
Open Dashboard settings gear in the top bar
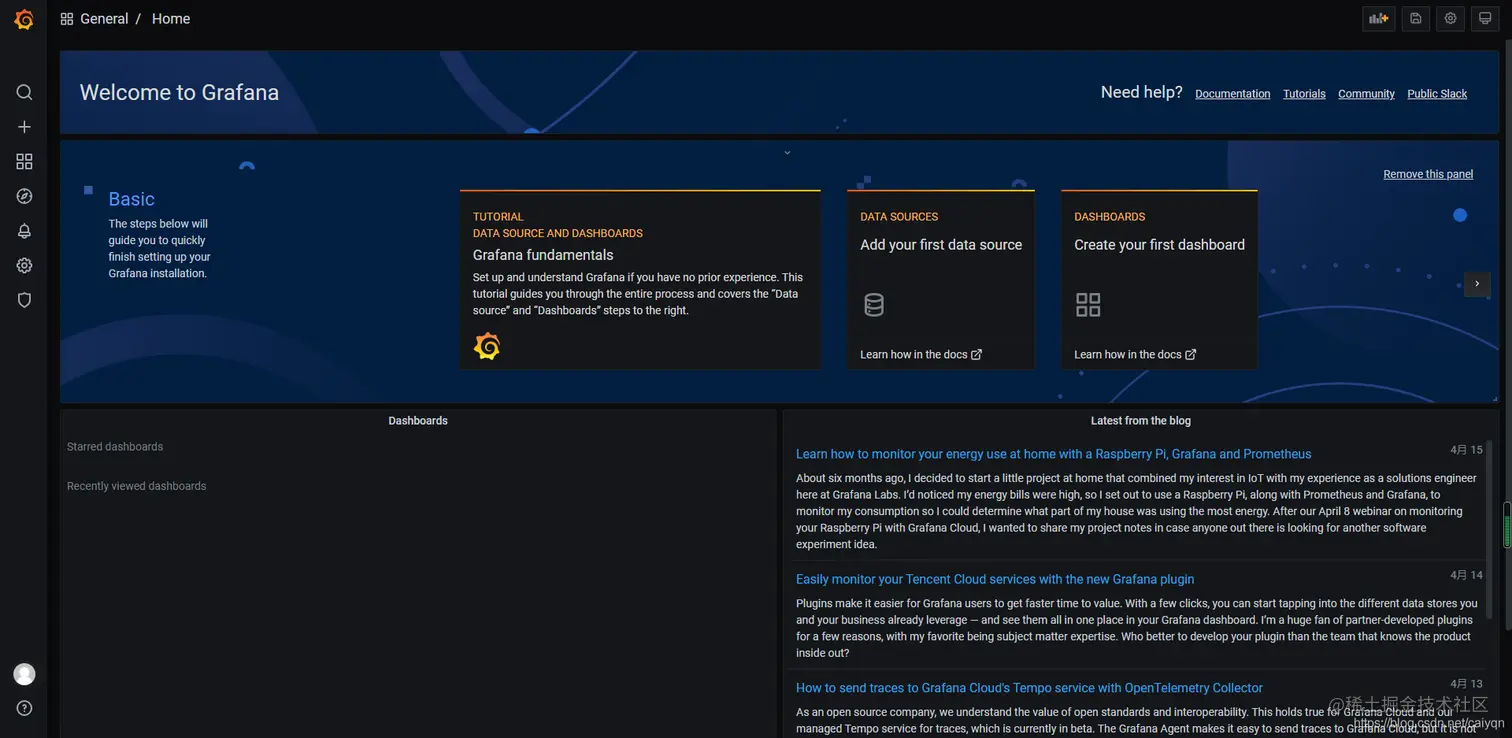(1450, 18)
